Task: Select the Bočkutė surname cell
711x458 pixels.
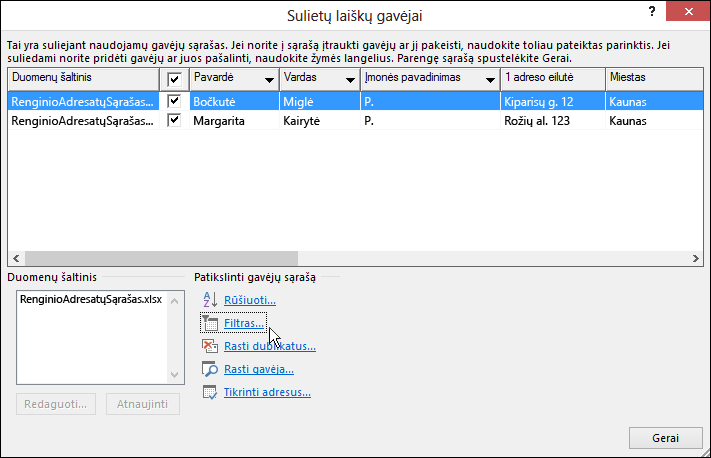Action: coord(234,102)
